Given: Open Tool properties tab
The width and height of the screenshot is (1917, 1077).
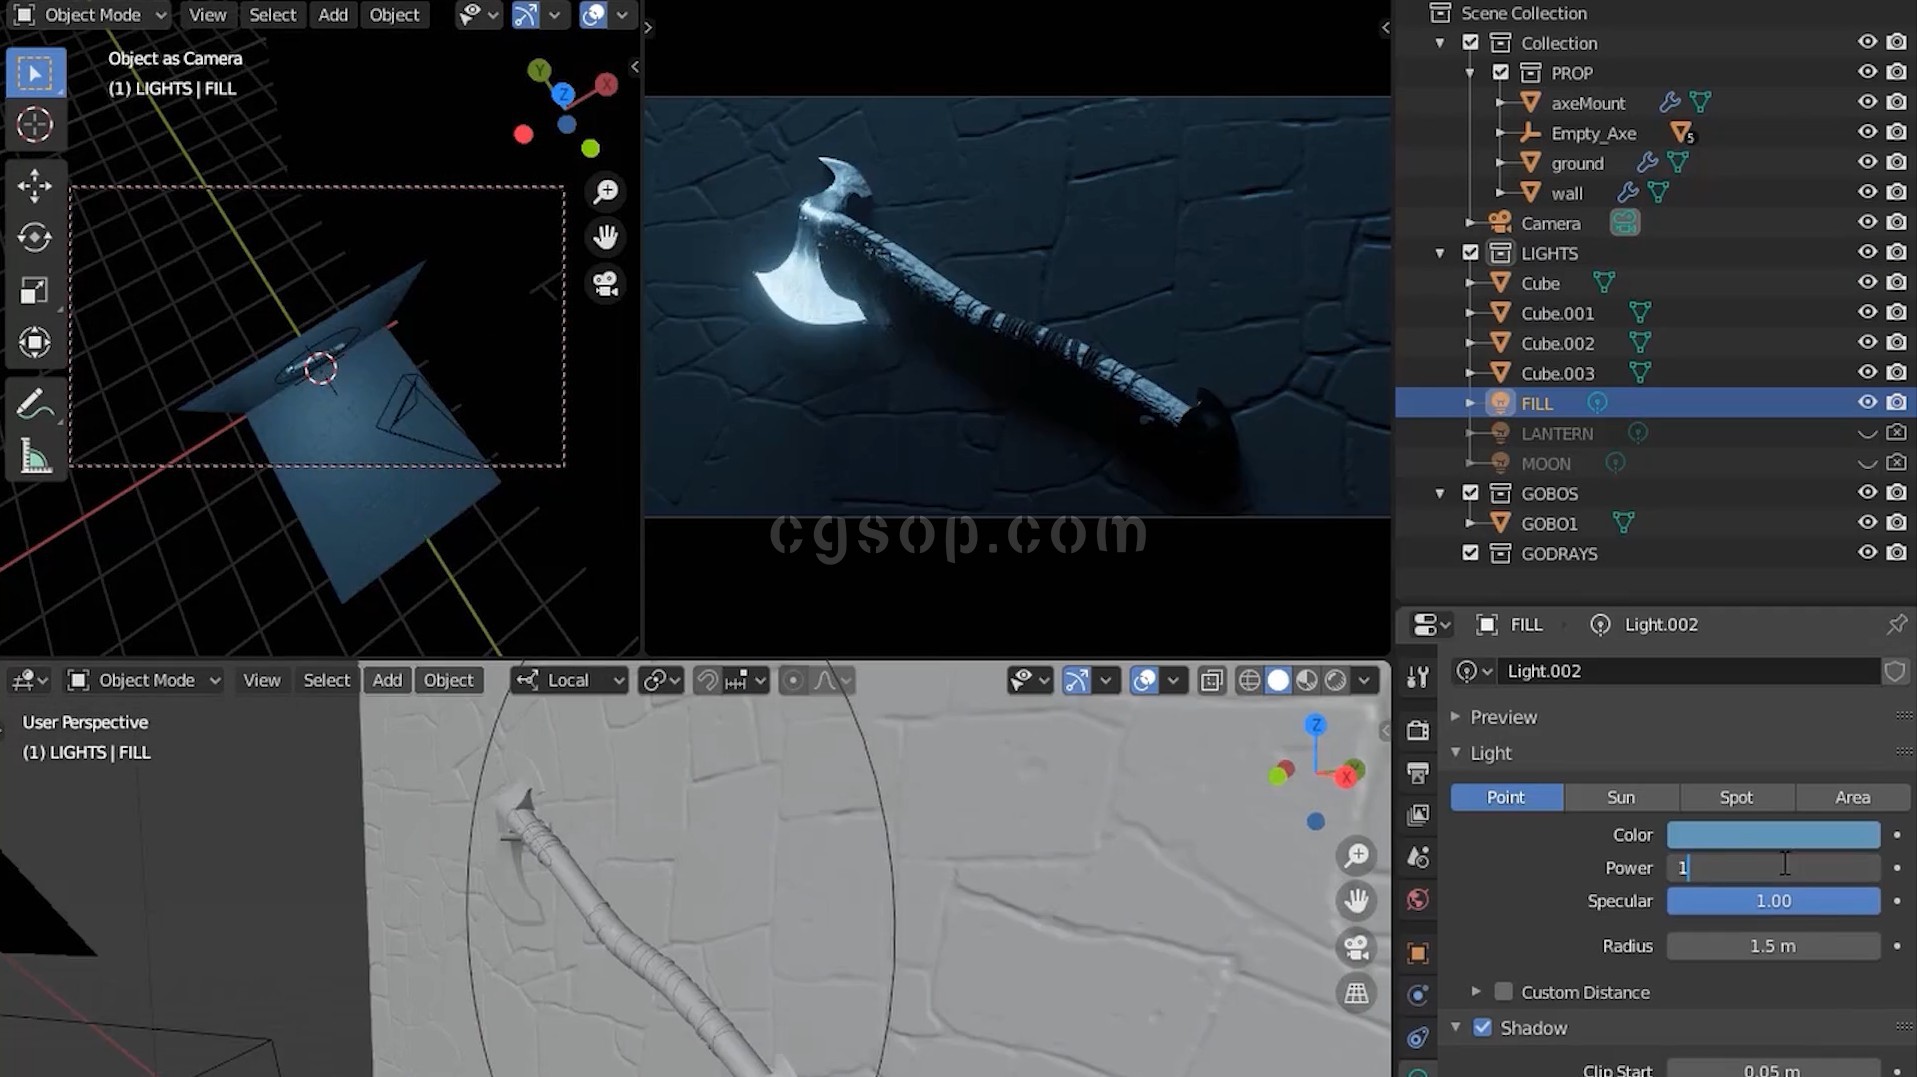Looking at the screenshot, I should pos(1418,677).
